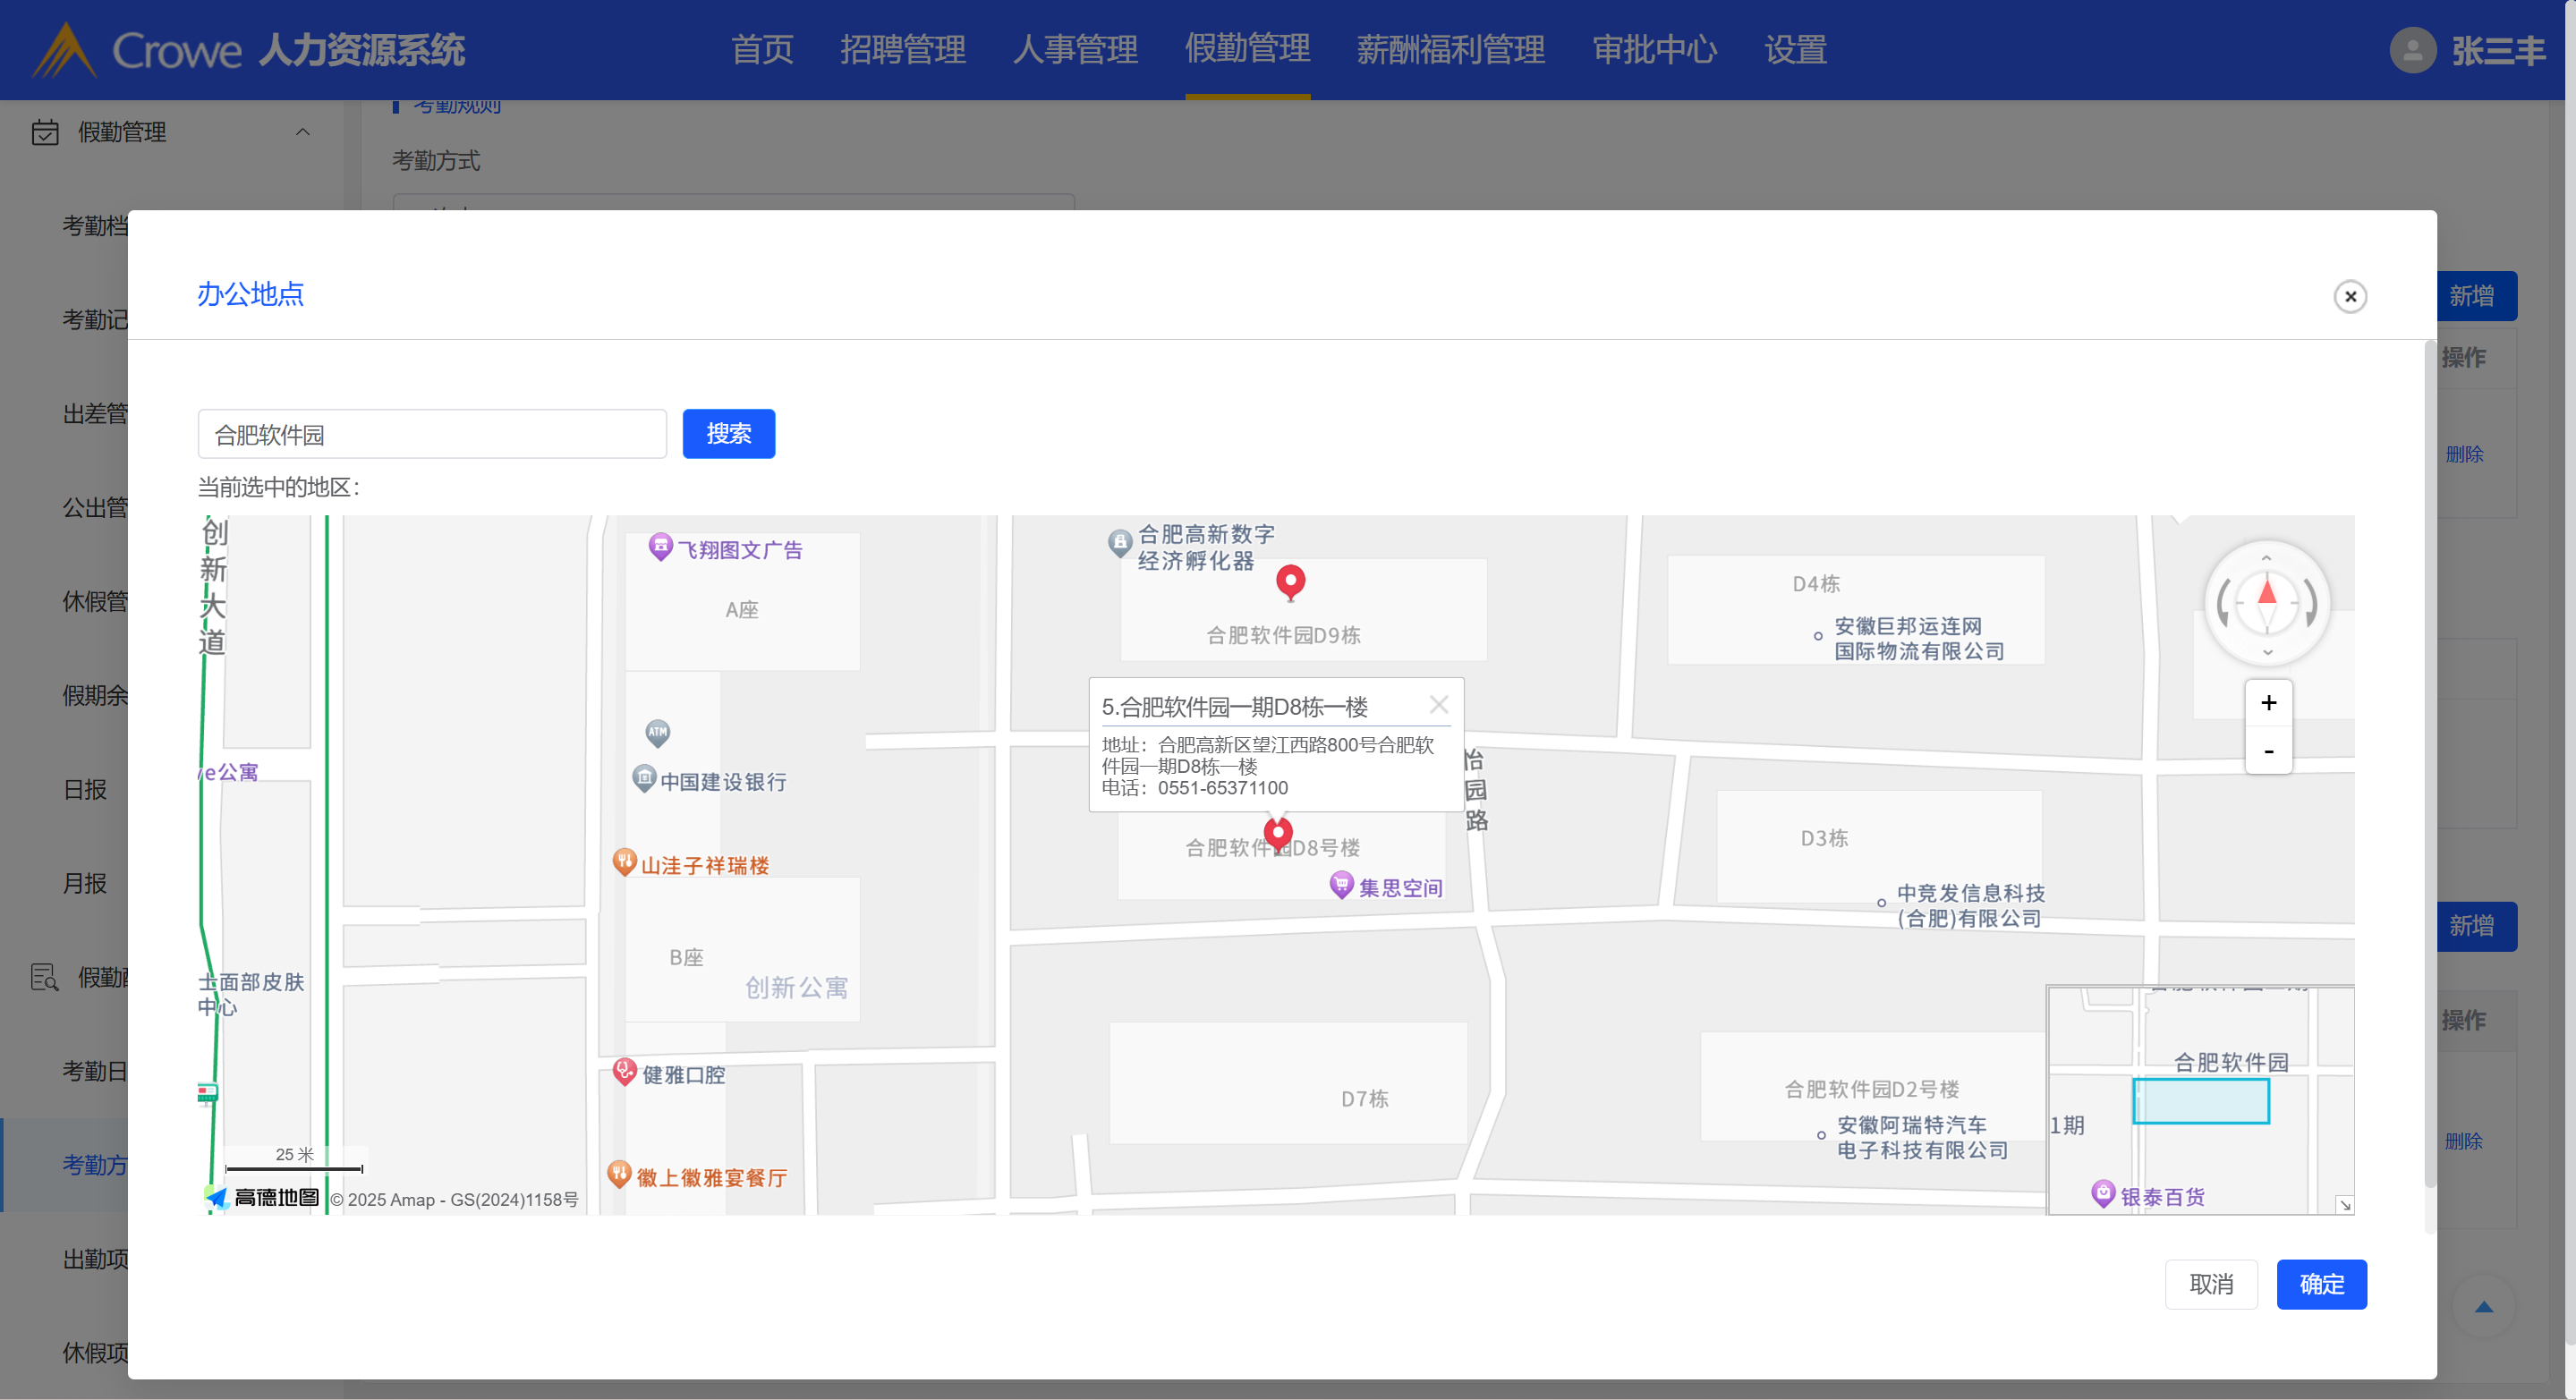The width and height of the screenshot is (2576, 1400).
Task: Click the red compass north arrow
Action: click(2267, 593)
